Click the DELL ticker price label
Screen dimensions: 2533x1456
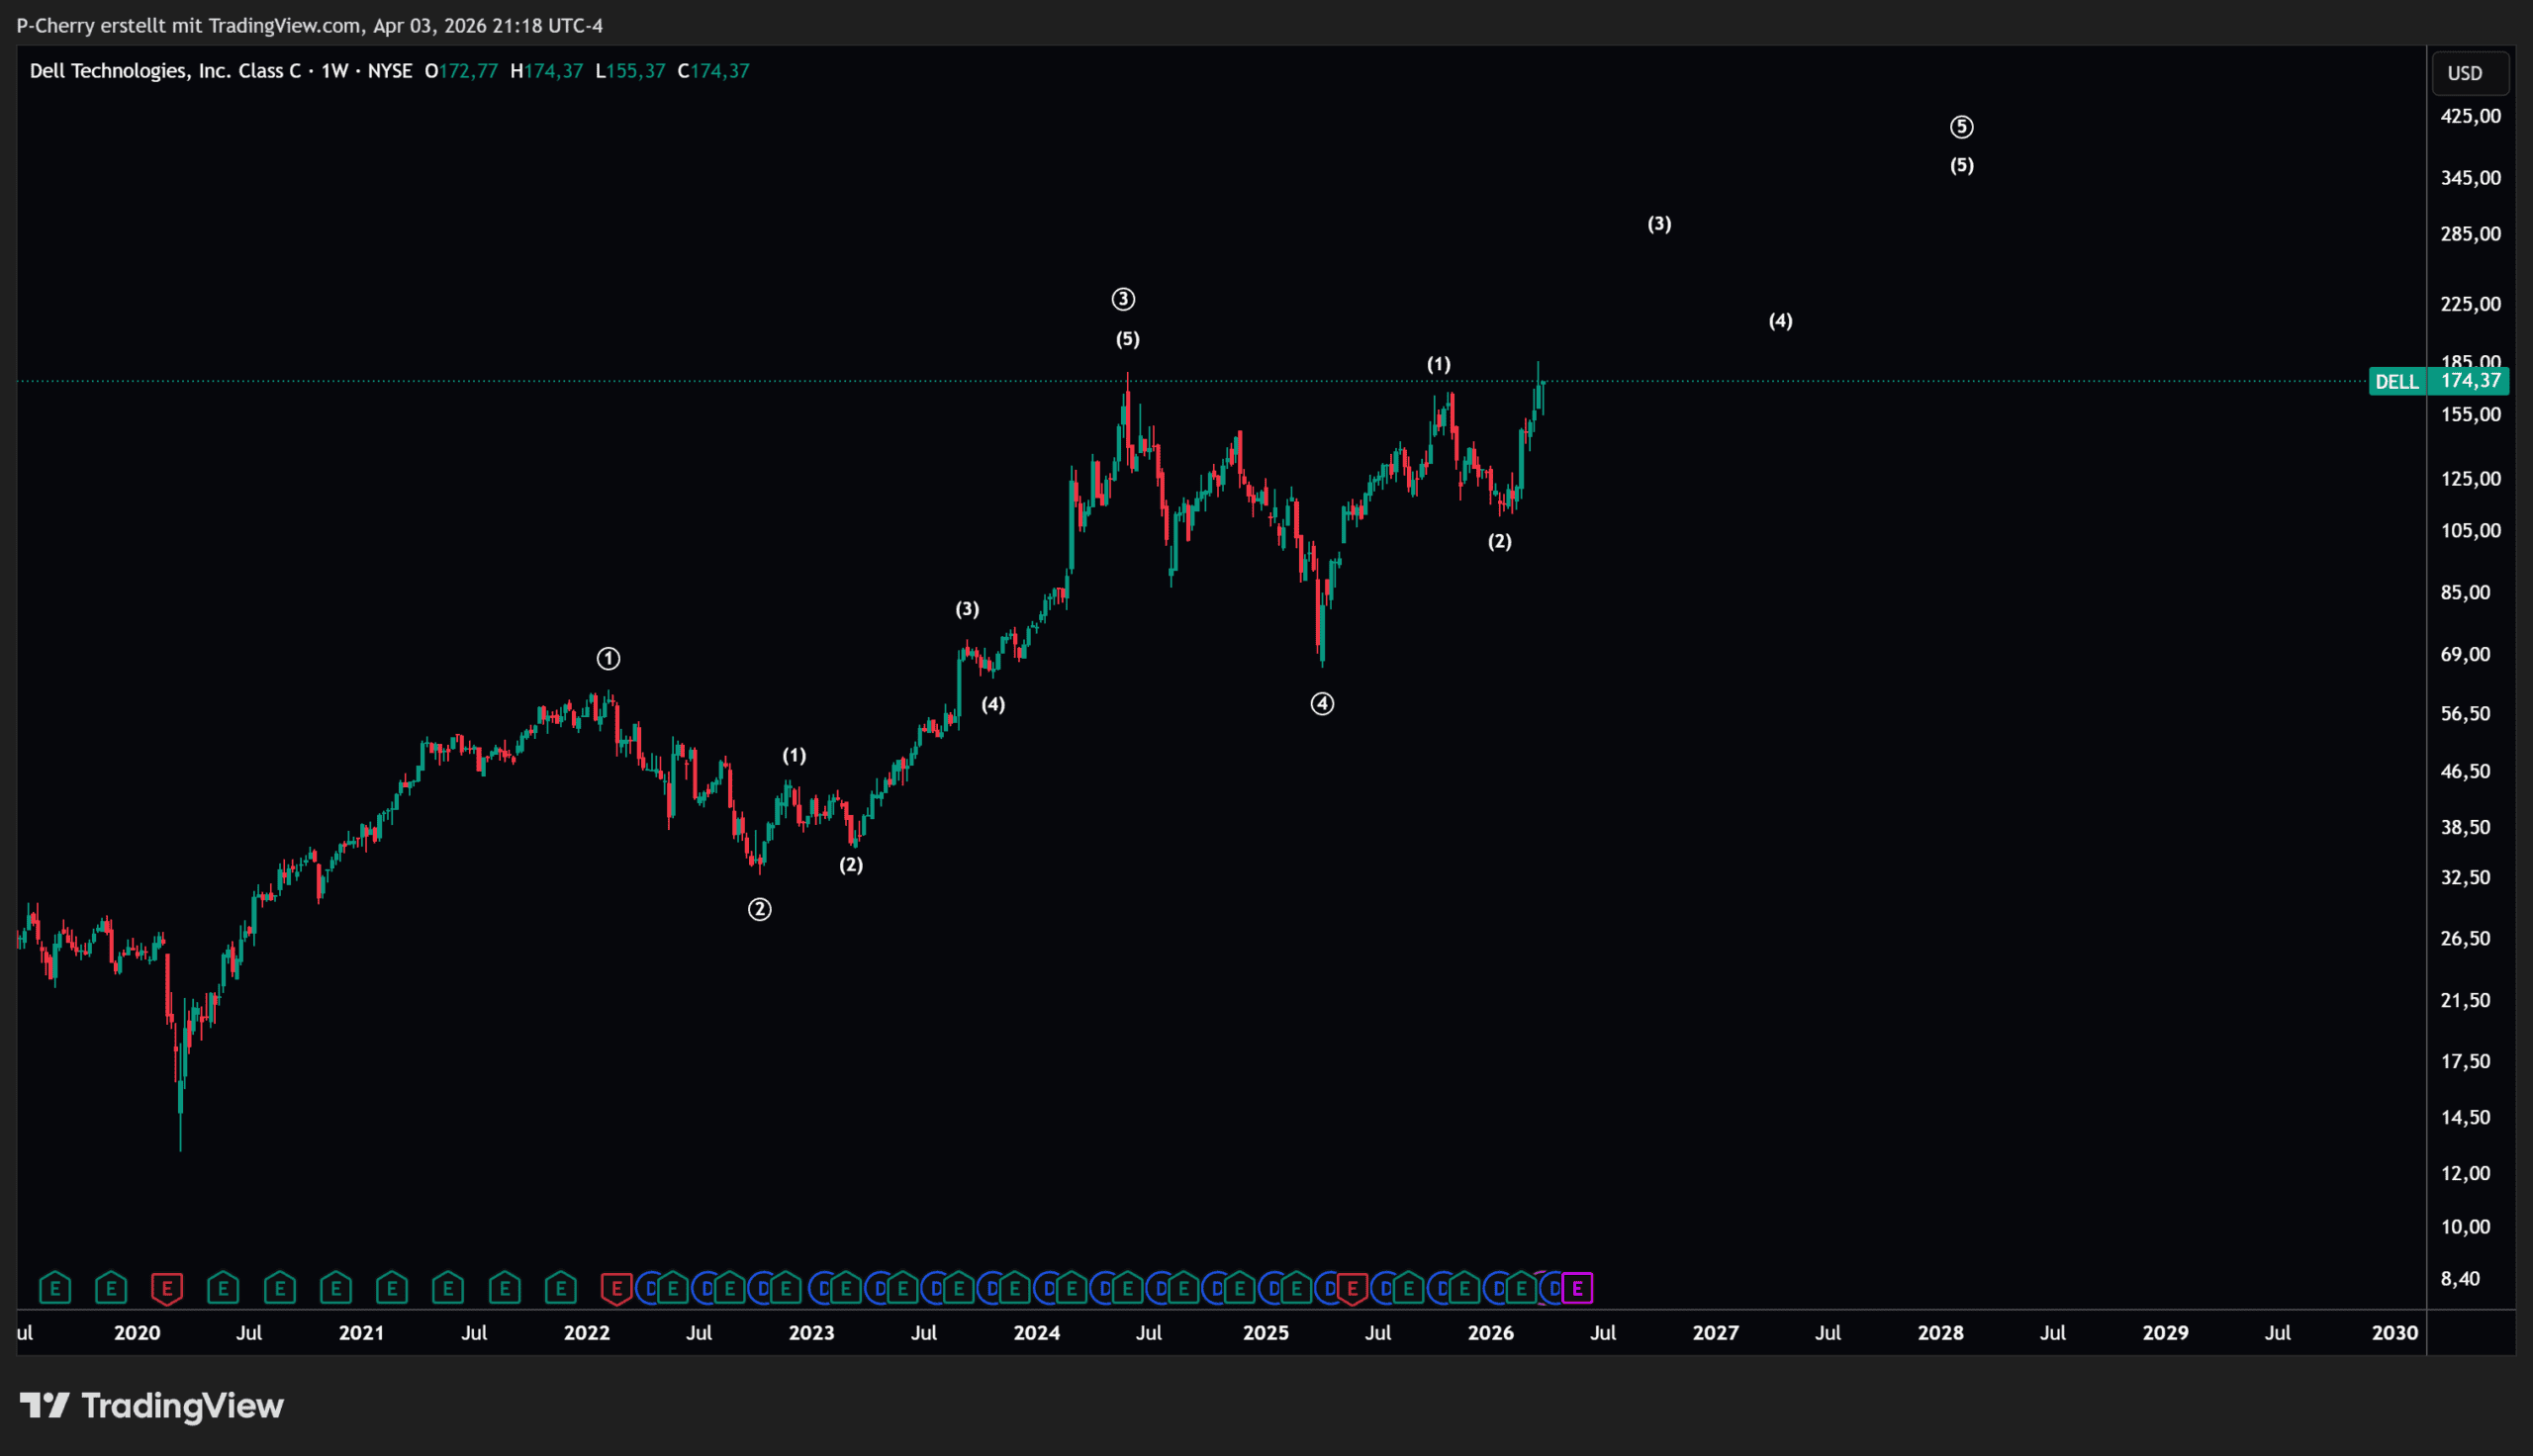coord(2396,381)
